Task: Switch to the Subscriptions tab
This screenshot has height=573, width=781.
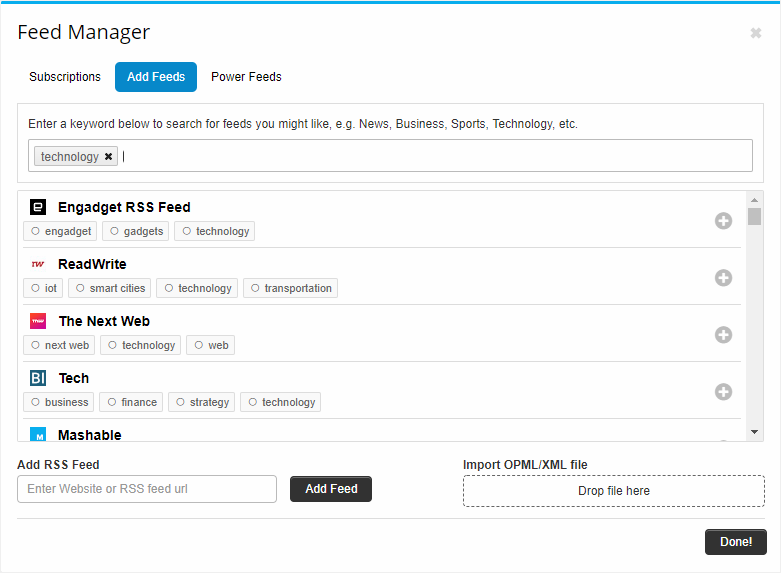Action: [x=65, y=77]
